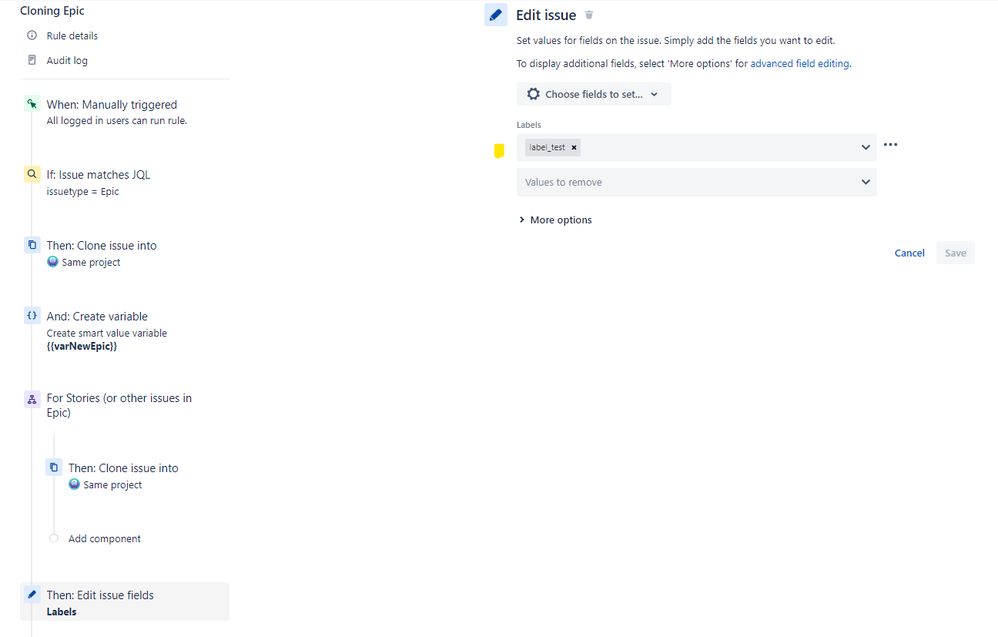Open the advanced field editing link
This screenshot has width=998, height=637.
click(x=799, y=64)
